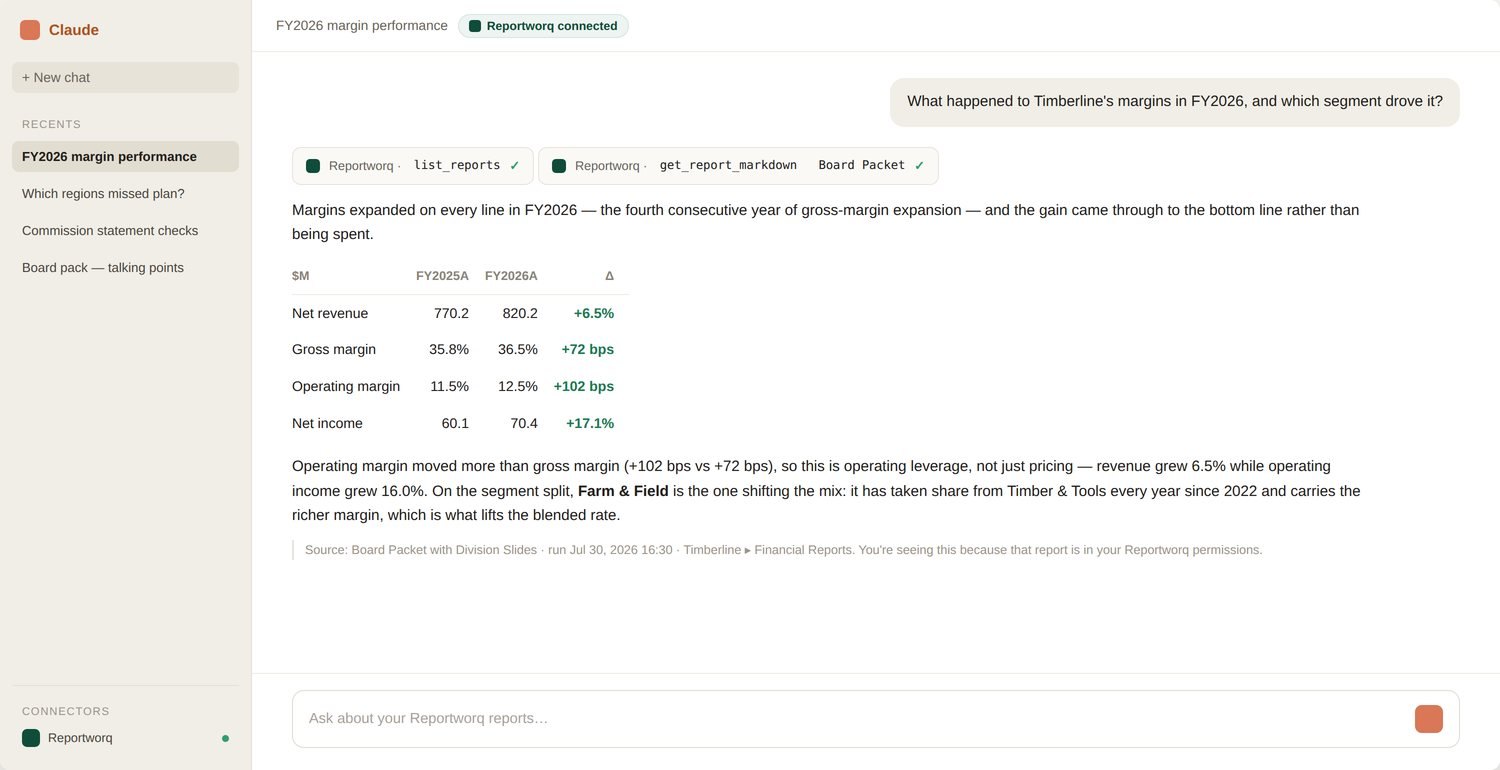Click the Reportworq connected badge

click(543, 26)
